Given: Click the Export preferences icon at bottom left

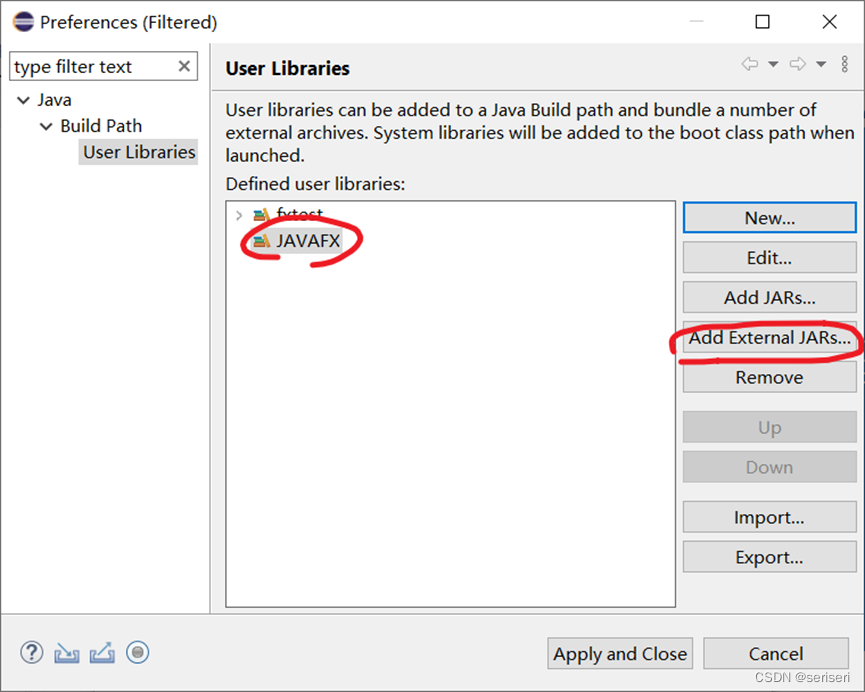Looking at the screenshot, I should (x=103, y=653).
